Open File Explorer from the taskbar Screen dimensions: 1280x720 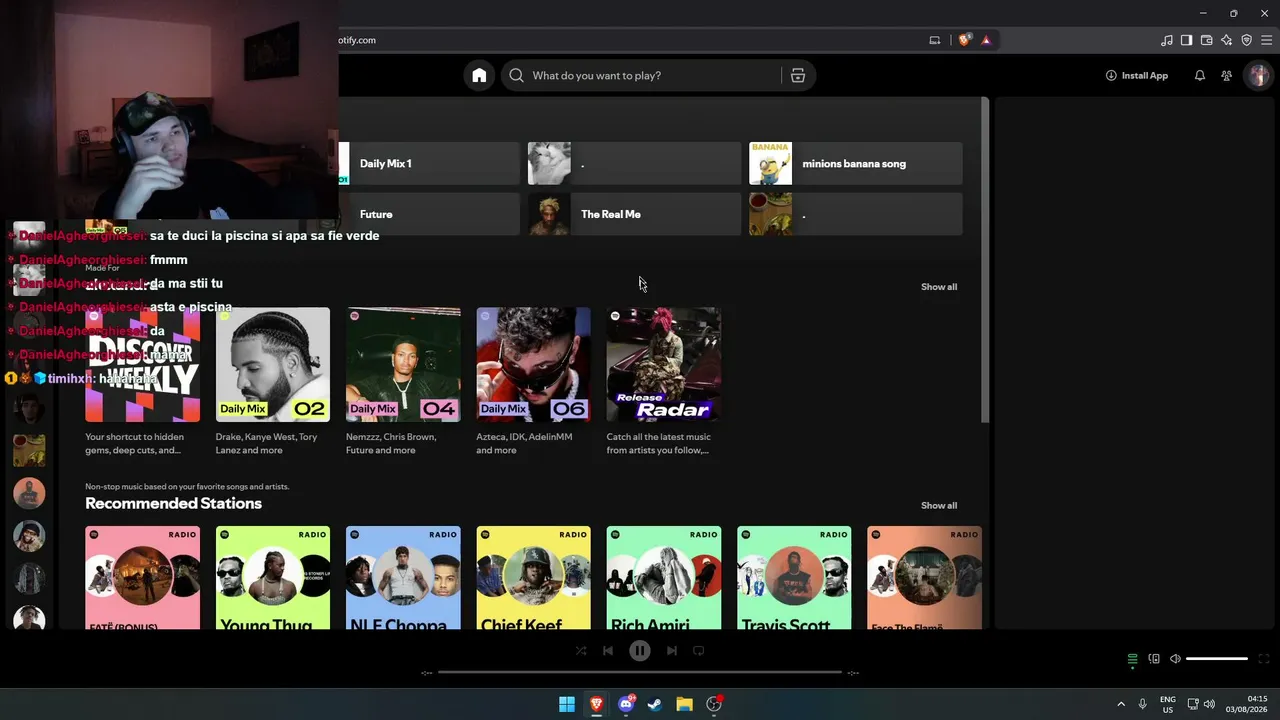pyautogui.click(x=685, y=704)
